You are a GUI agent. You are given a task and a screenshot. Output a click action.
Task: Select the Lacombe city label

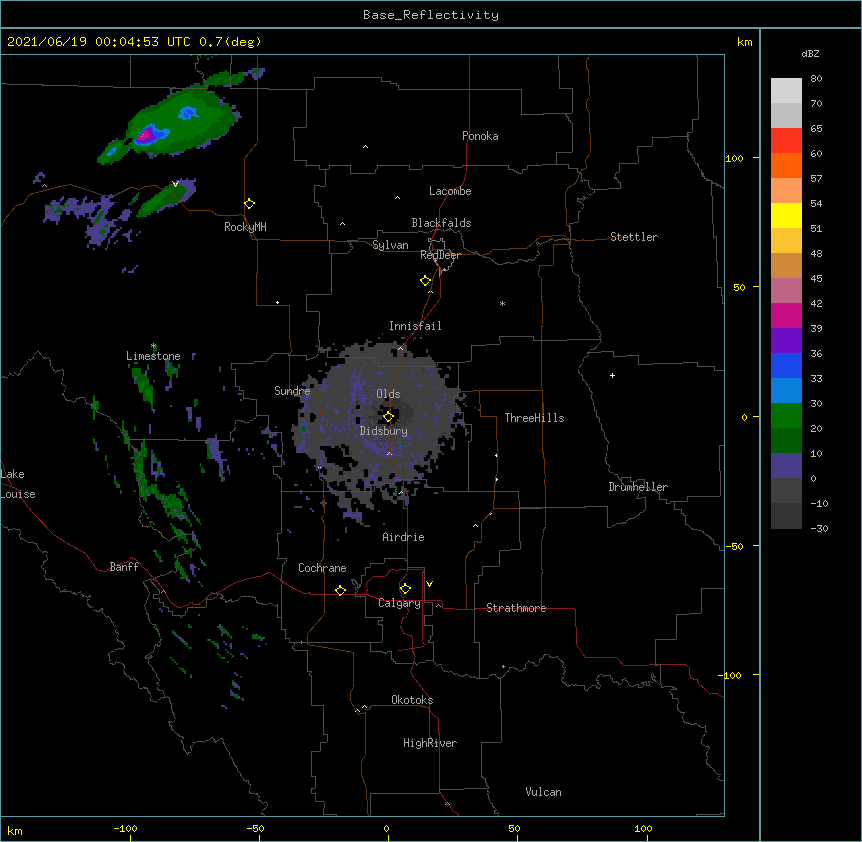(450, 191)
